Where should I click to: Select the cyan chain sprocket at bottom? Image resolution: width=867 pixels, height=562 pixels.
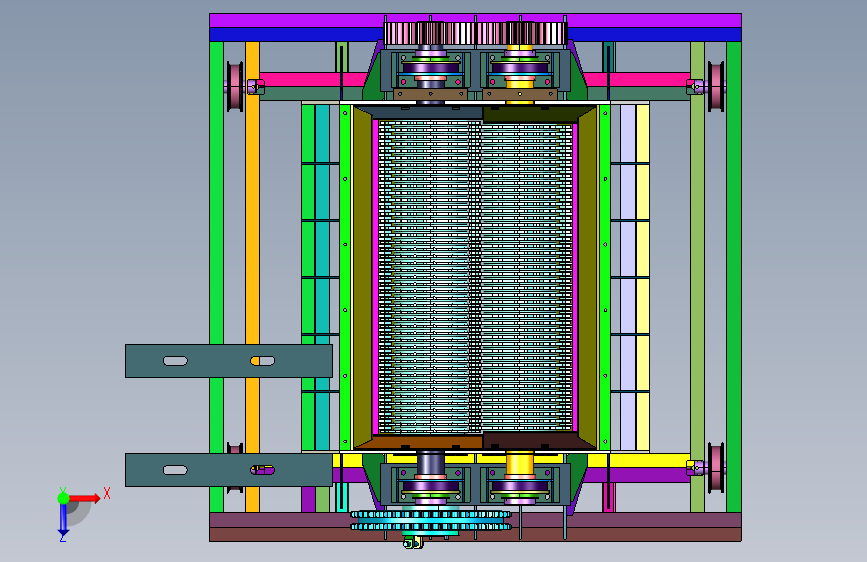pos(431,521)
